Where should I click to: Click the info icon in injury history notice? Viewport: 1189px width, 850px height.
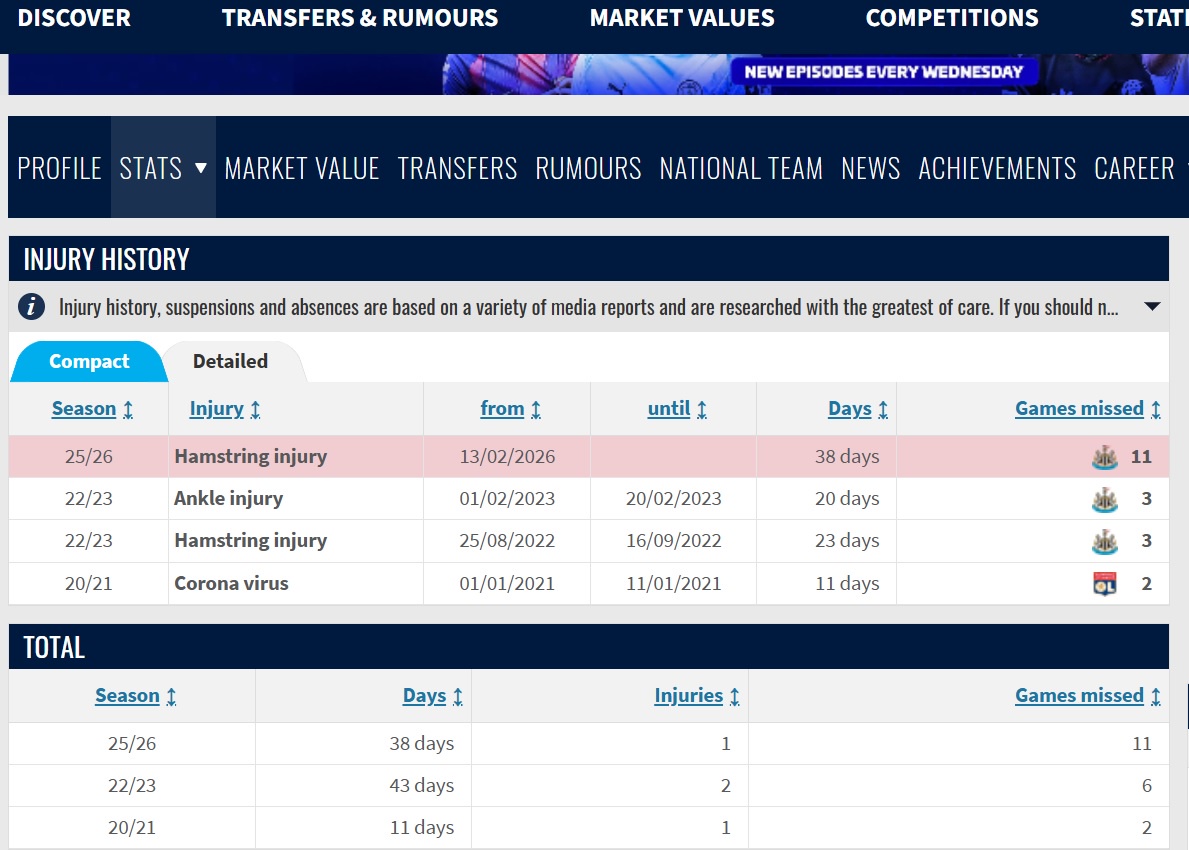coord(32,307)
